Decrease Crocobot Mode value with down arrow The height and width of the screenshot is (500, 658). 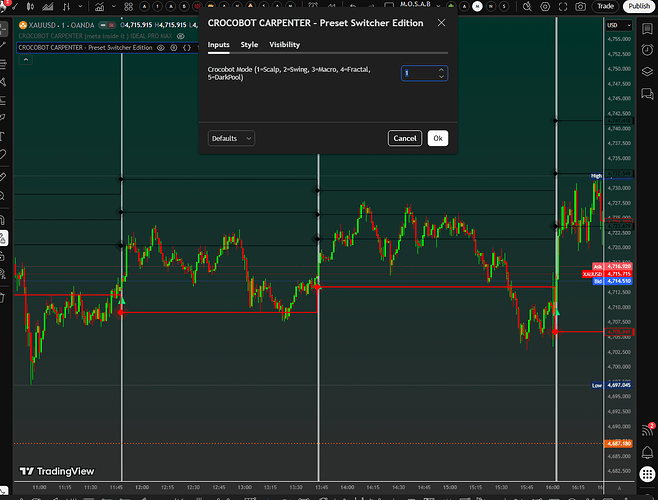tap(441, 76)
